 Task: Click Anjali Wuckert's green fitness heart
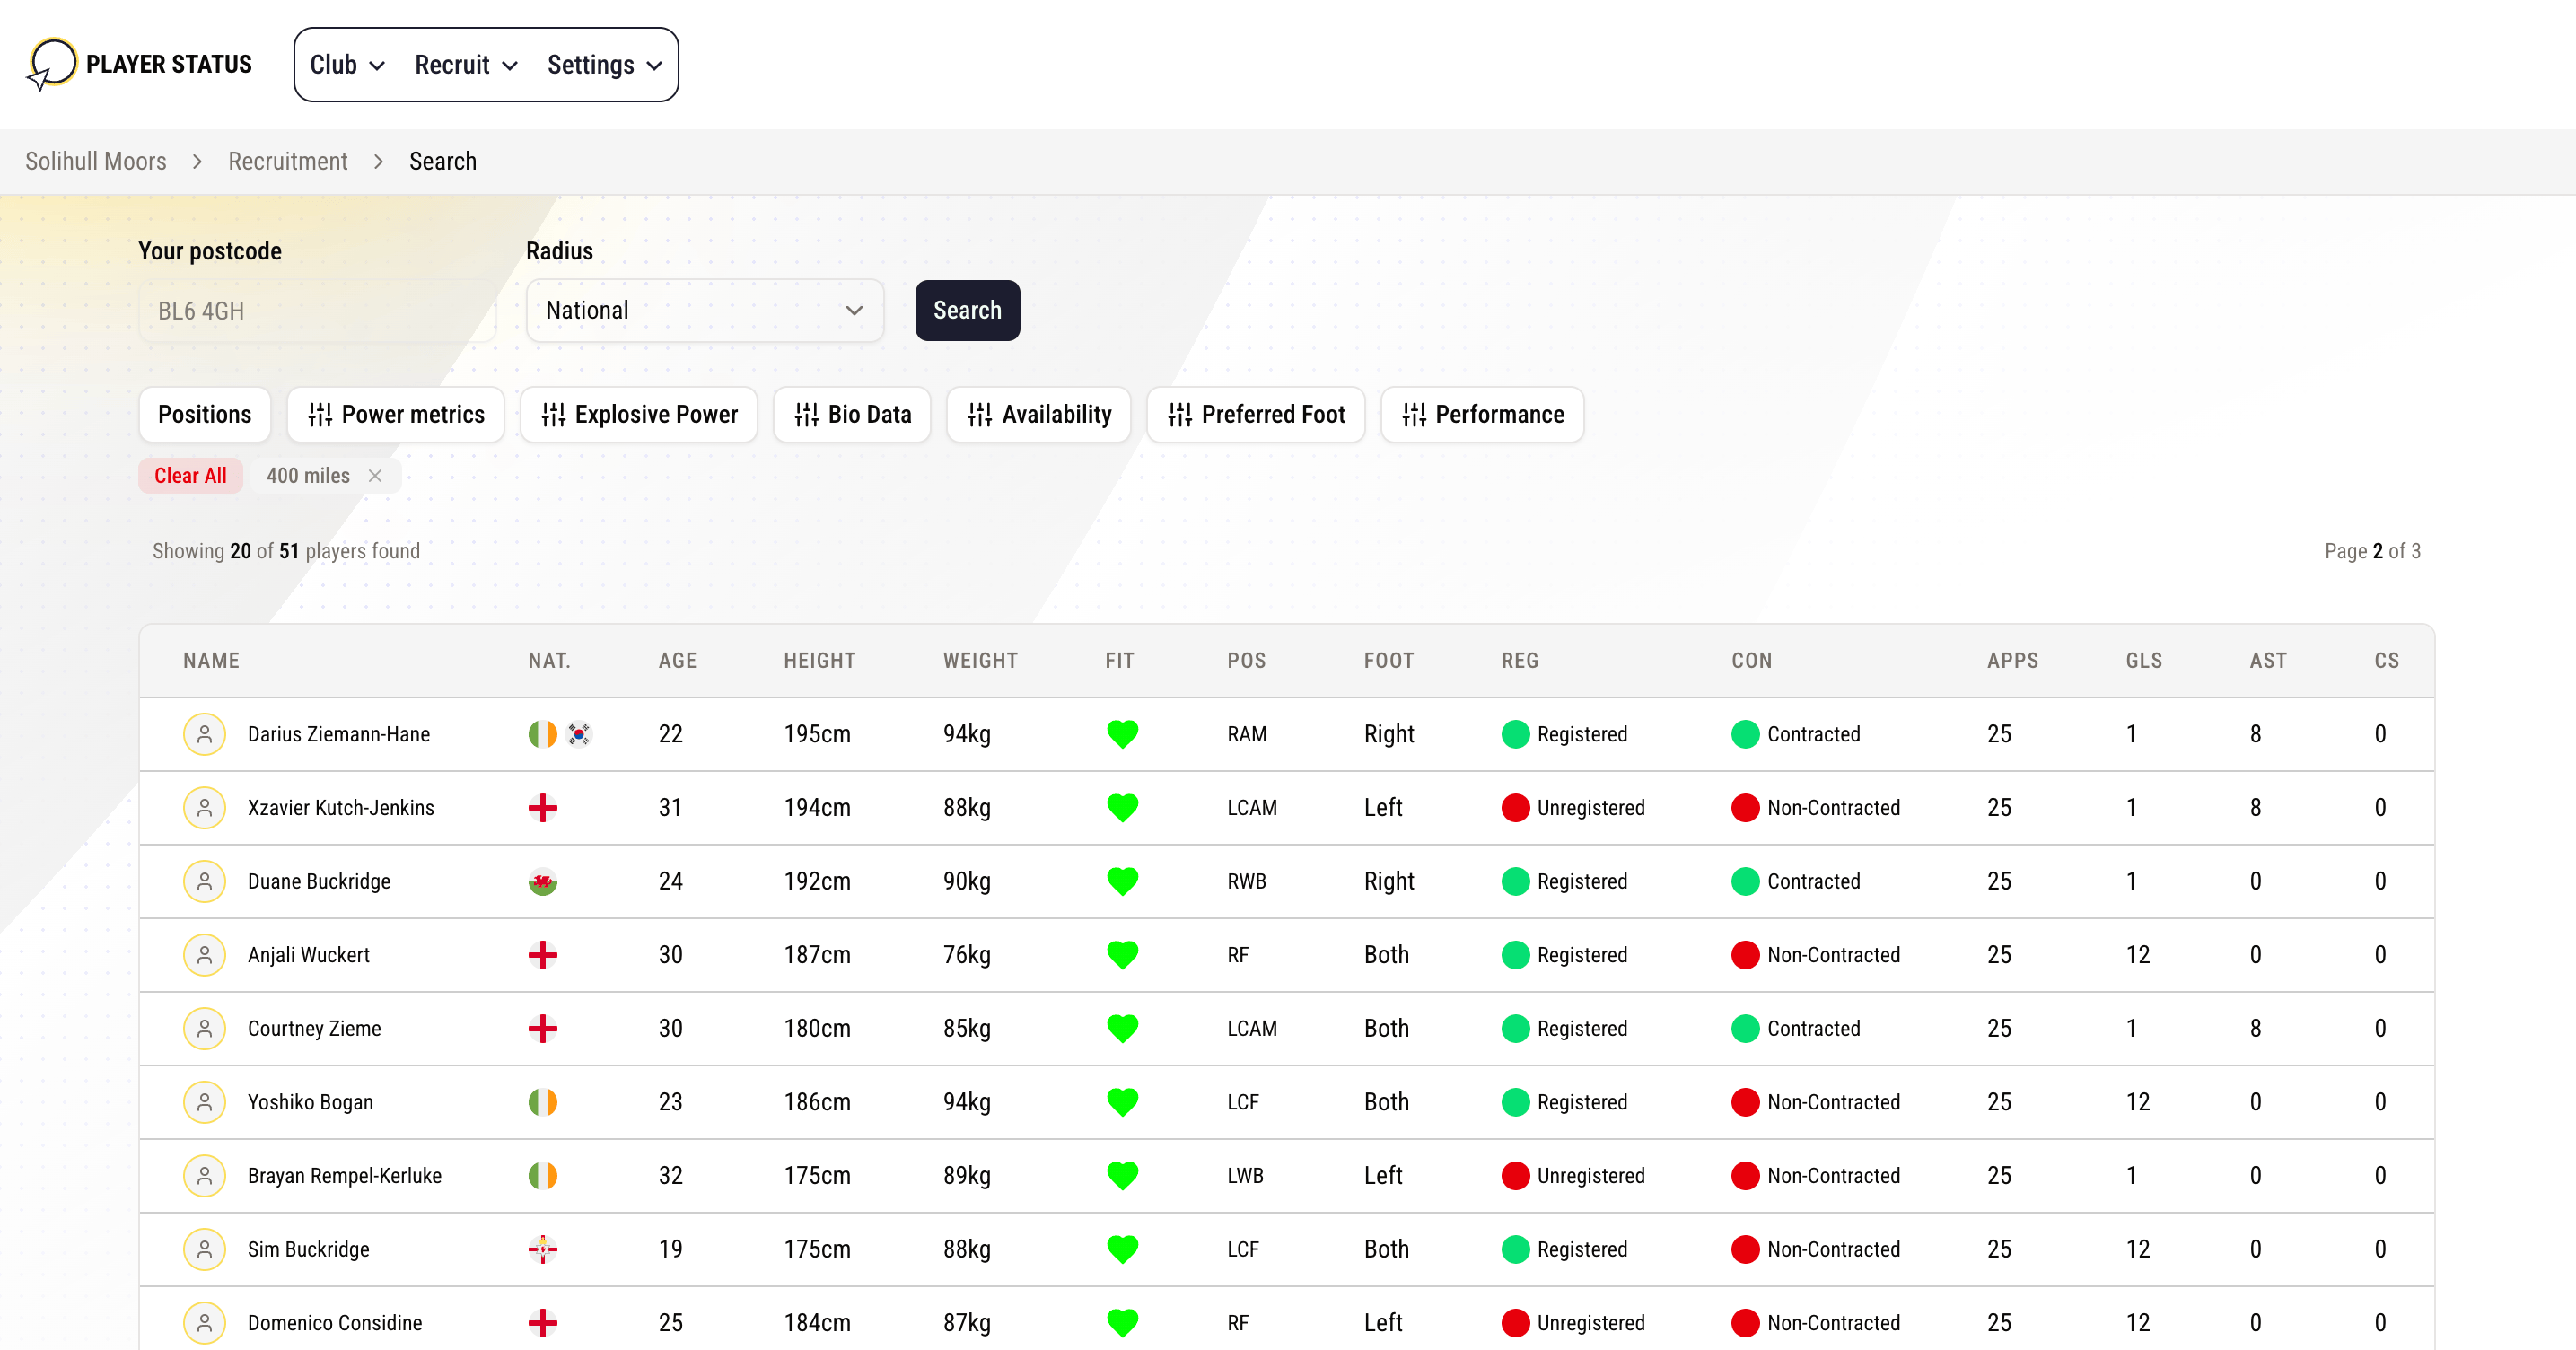click(1122, 955)
